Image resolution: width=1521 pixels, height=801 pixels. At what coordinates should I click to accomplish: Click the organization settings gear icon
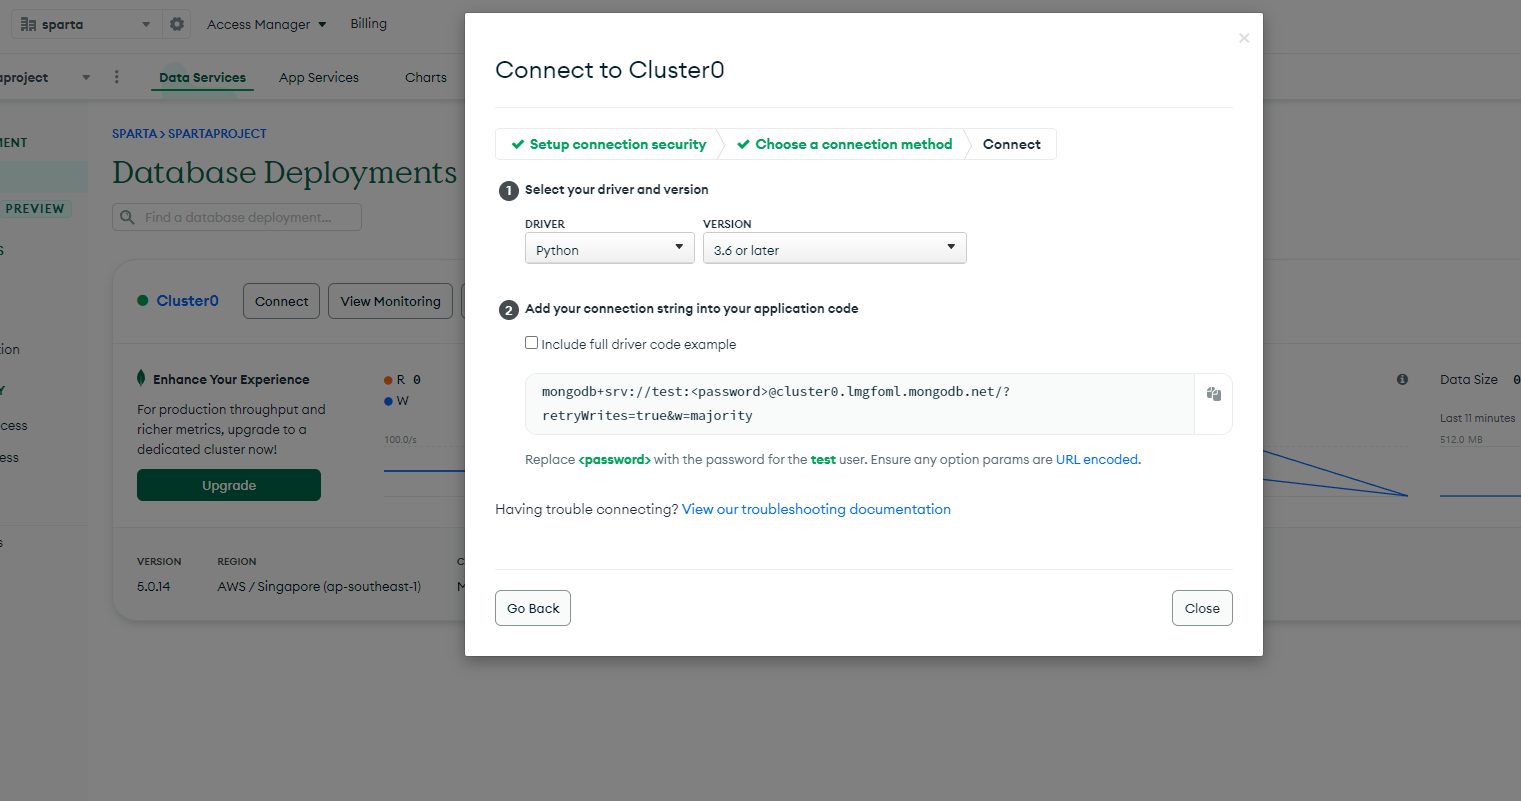click(x=177, y=24)
